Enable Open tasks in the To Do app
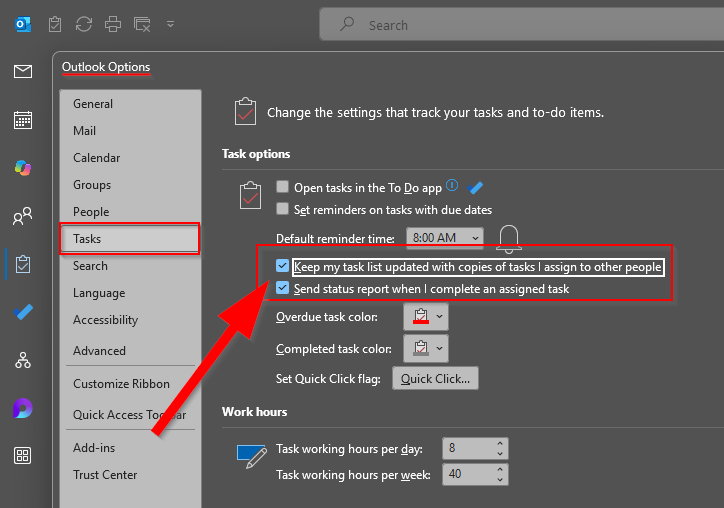This screenshot has height=508, width=724. point(282,187)
